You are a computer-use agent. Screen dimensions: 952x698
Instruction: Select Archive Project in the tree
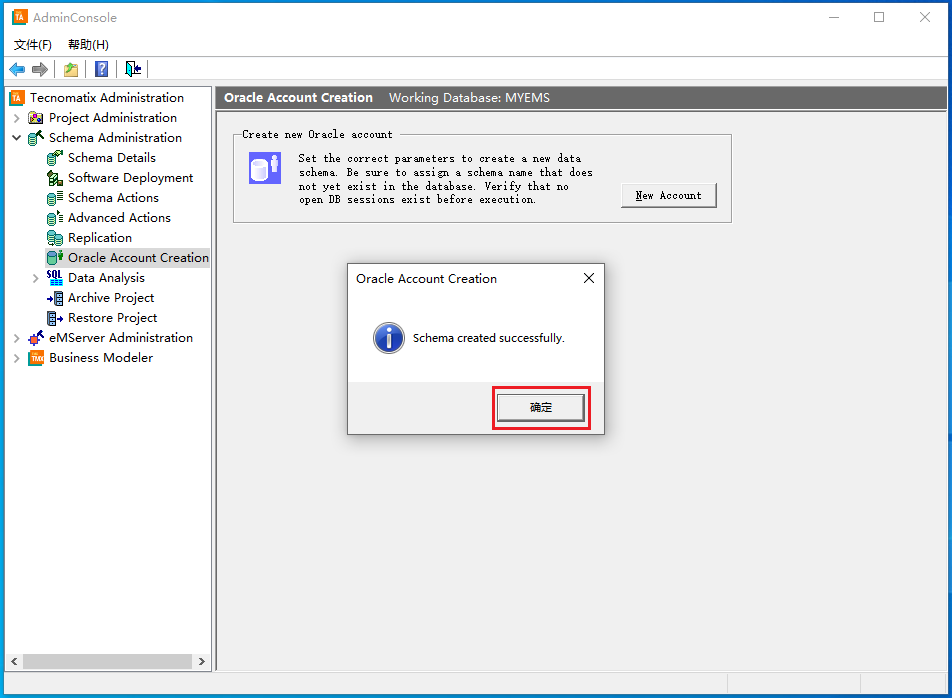tap(111, 298)
